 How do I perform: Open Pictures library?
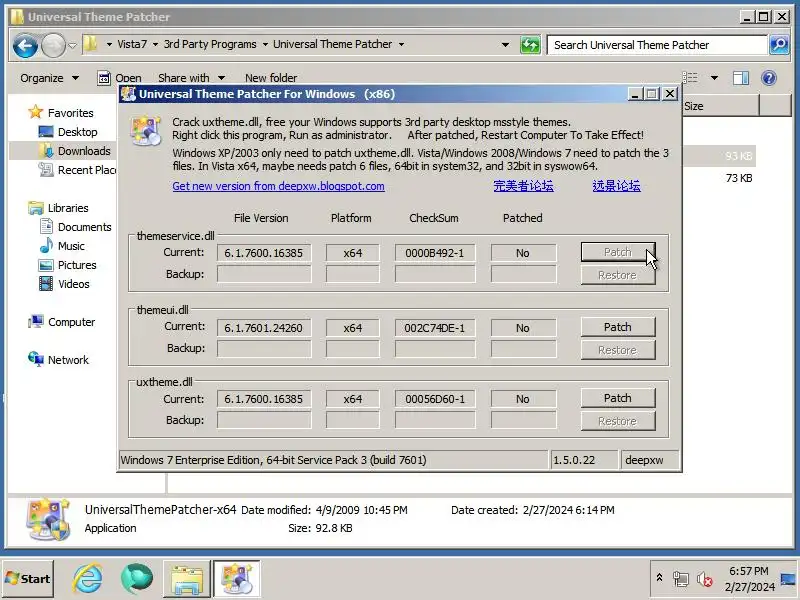[x=67, y=265]
